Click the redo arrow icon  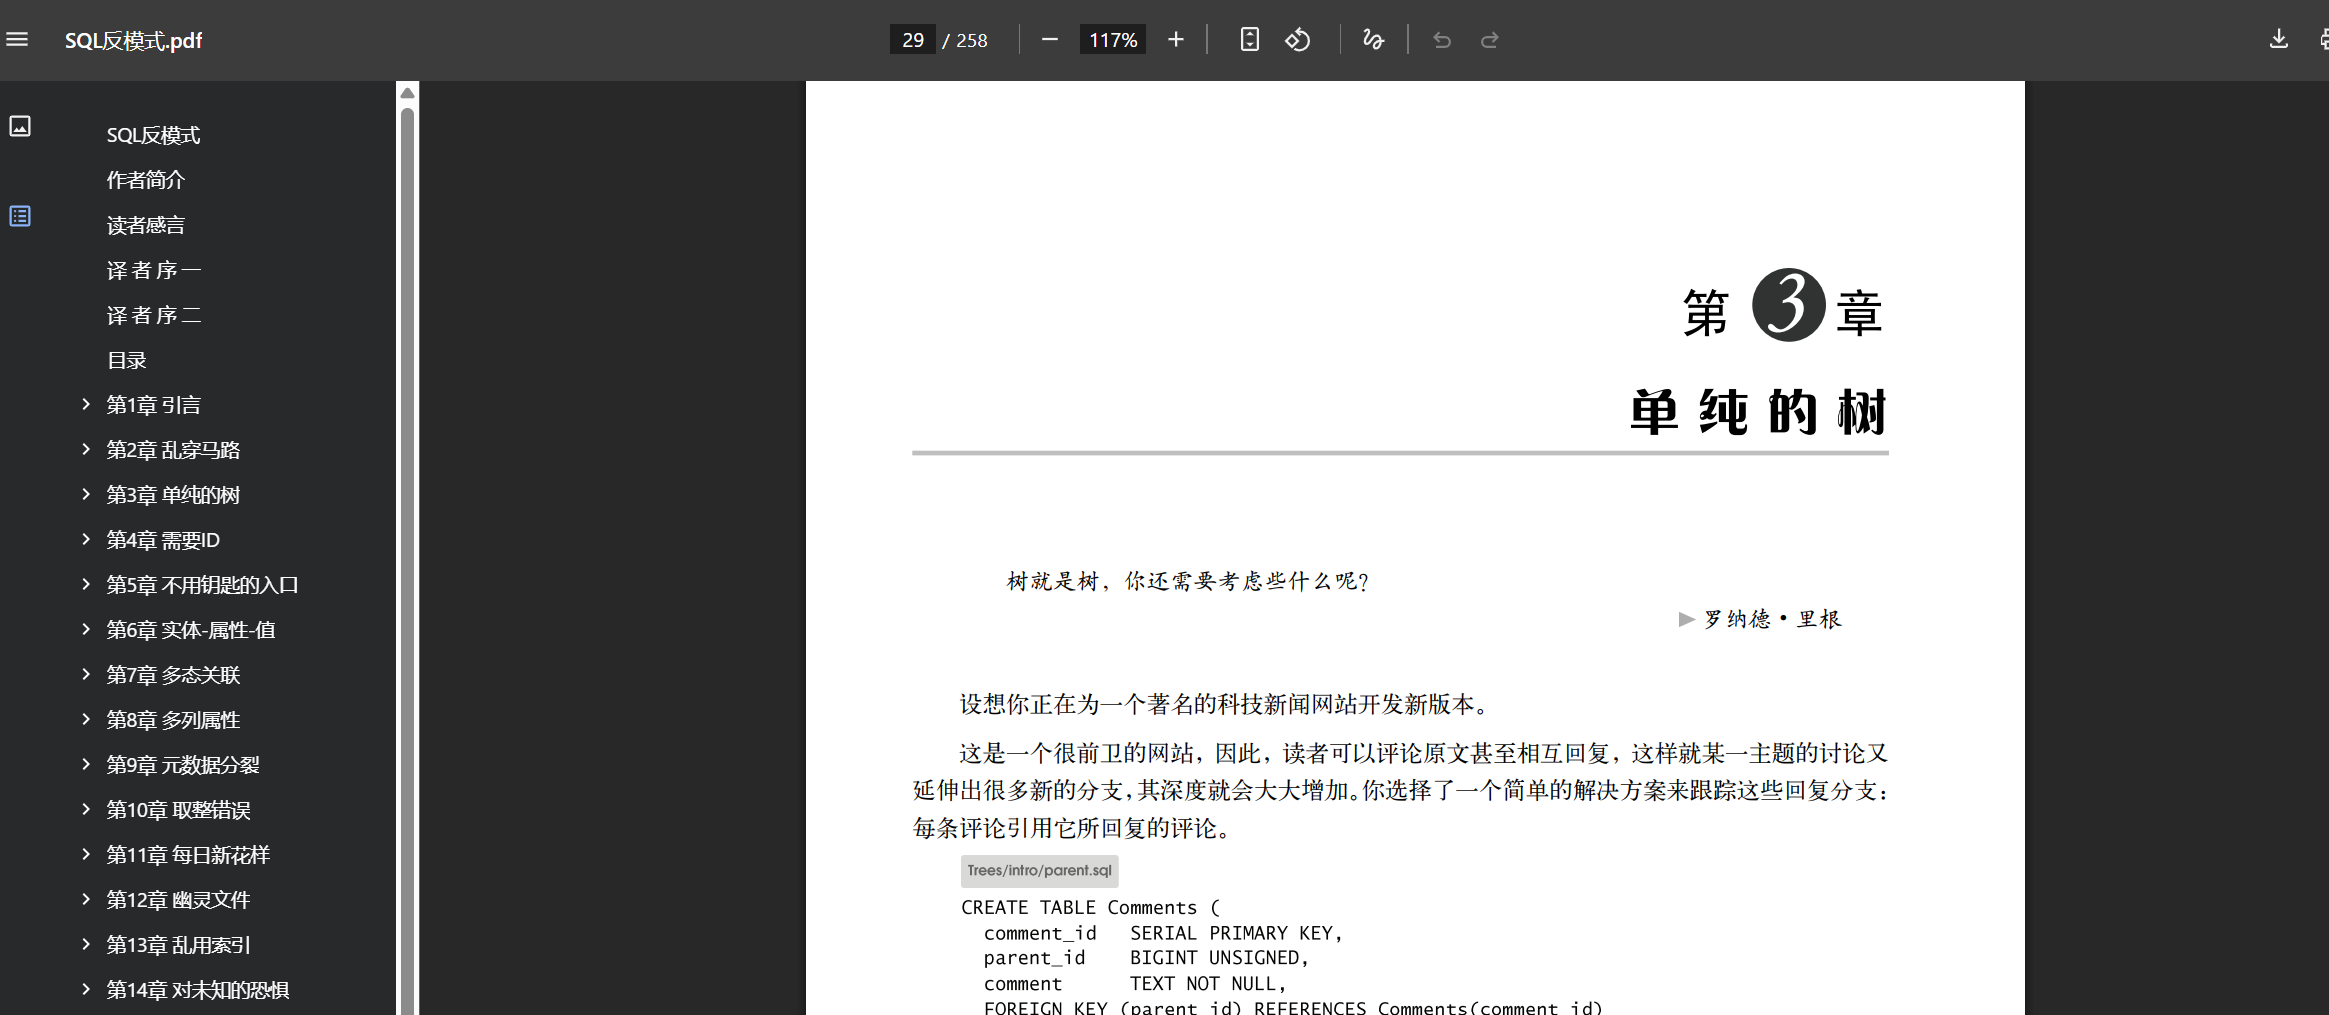(1489, 40)
